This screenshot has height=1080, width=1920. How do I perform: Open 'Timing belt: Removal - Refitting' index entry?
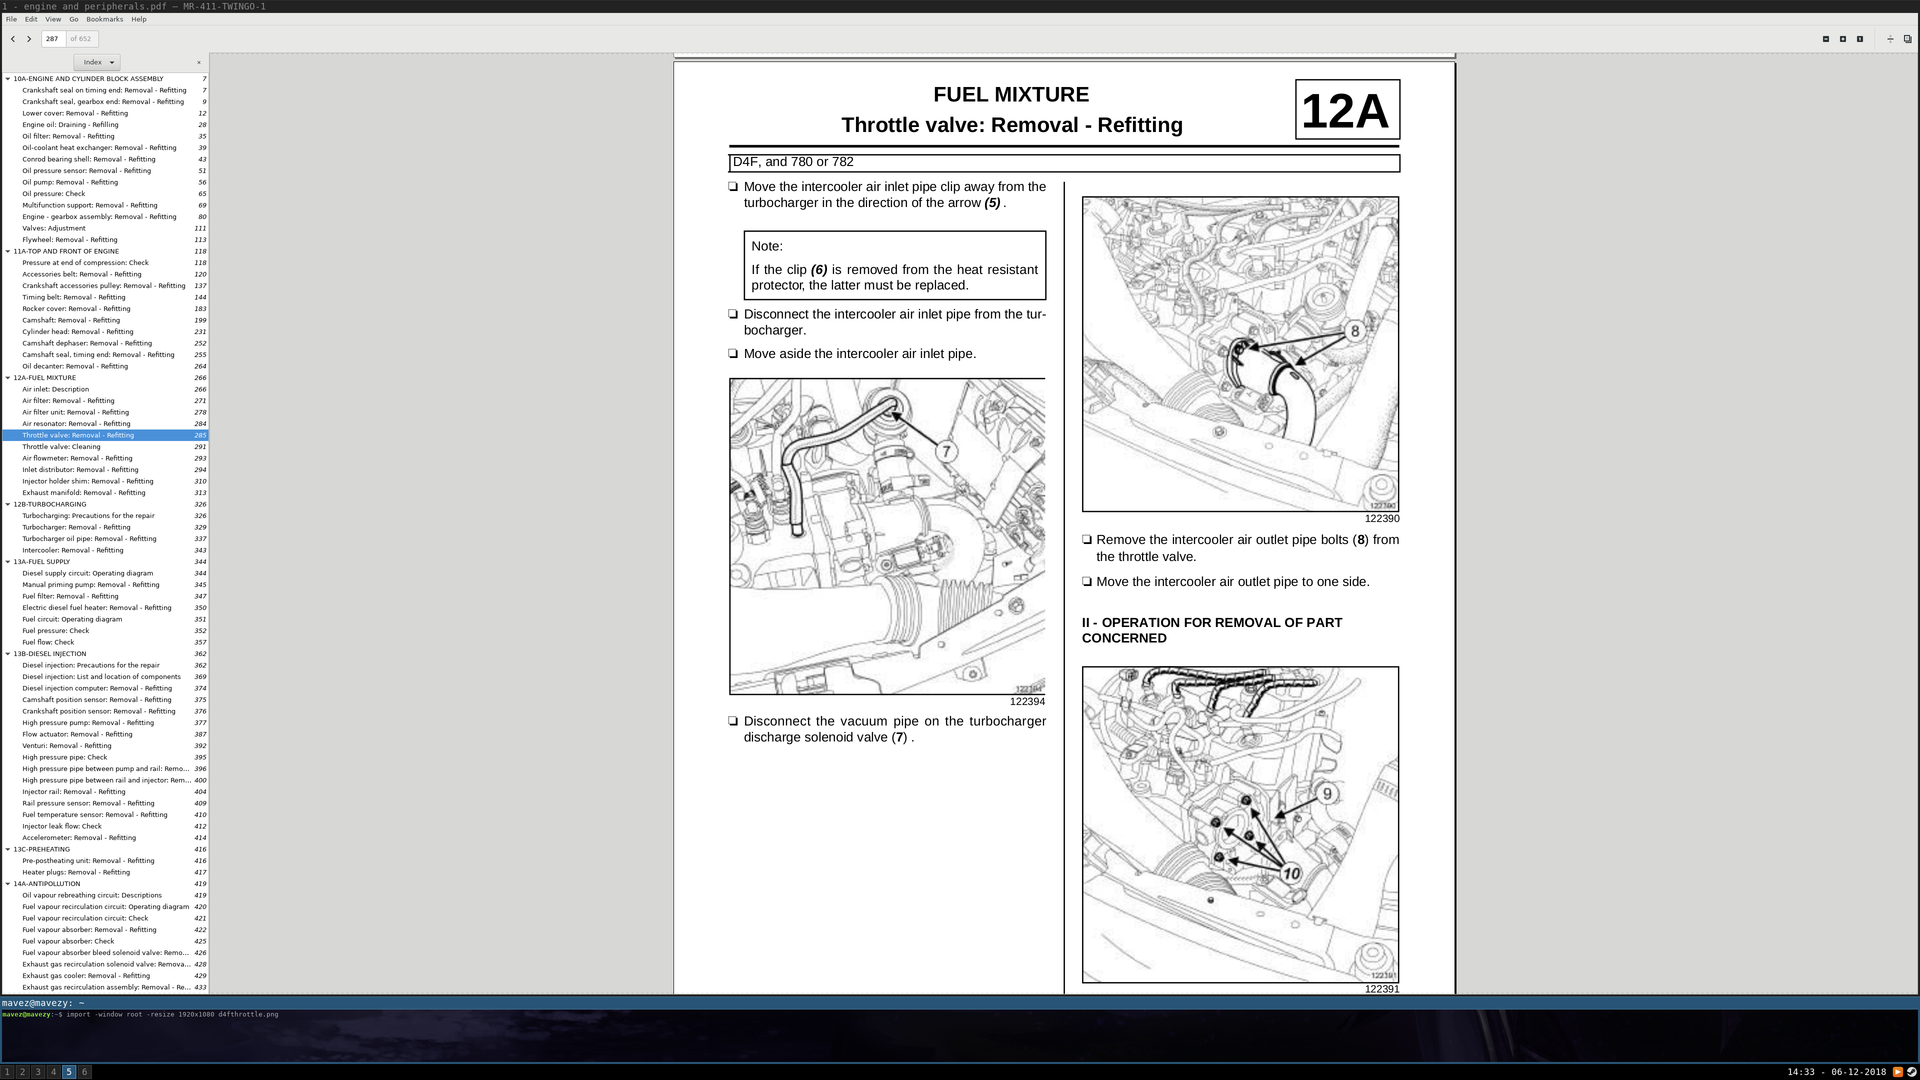tap(105, 297)
